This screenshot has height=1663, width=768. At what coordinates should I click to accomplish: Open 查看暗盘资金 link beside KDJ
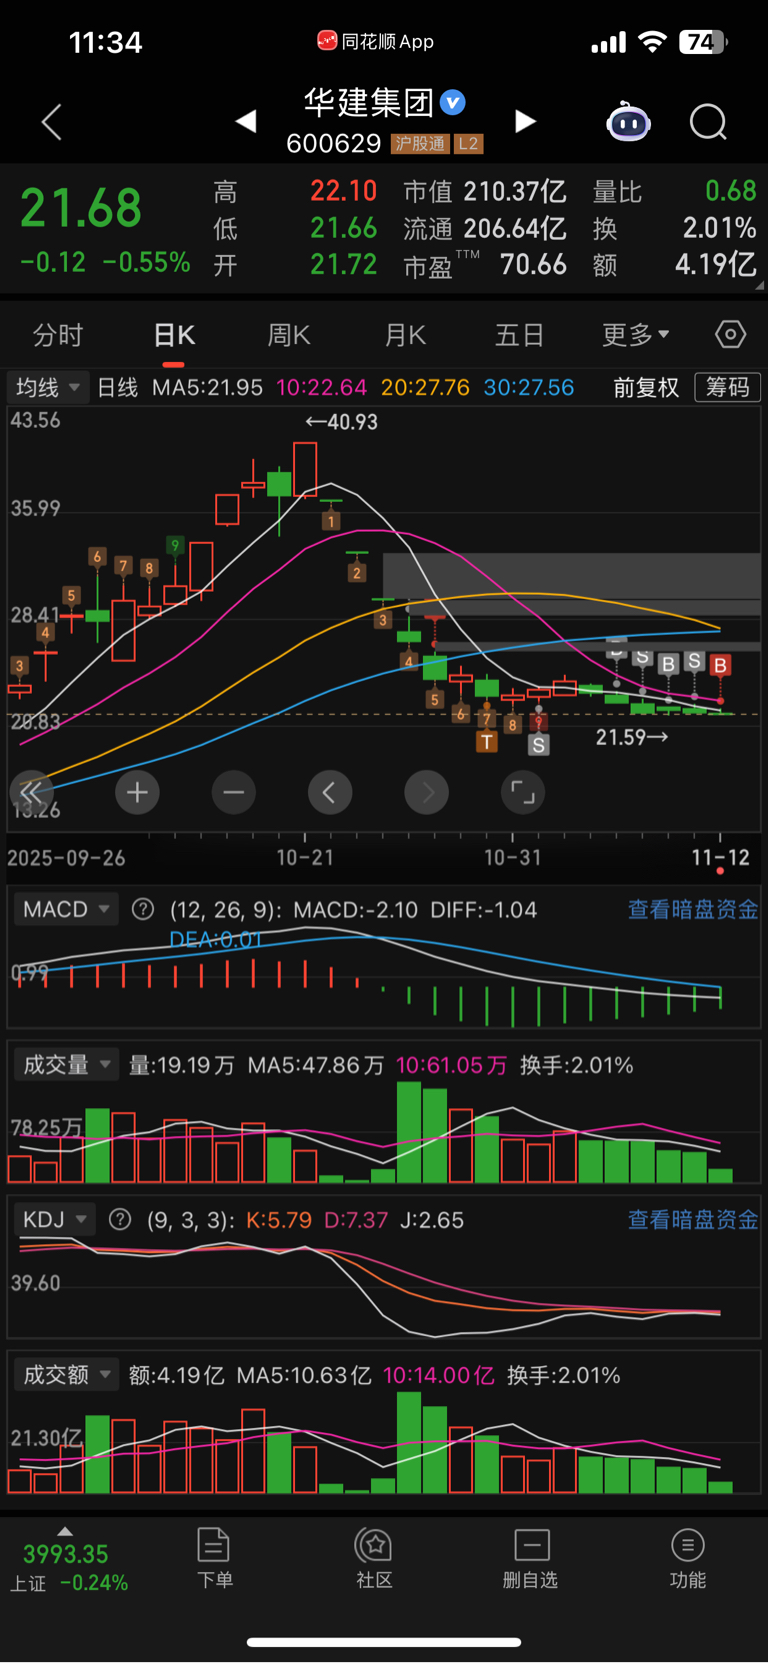coord(693,1219)
